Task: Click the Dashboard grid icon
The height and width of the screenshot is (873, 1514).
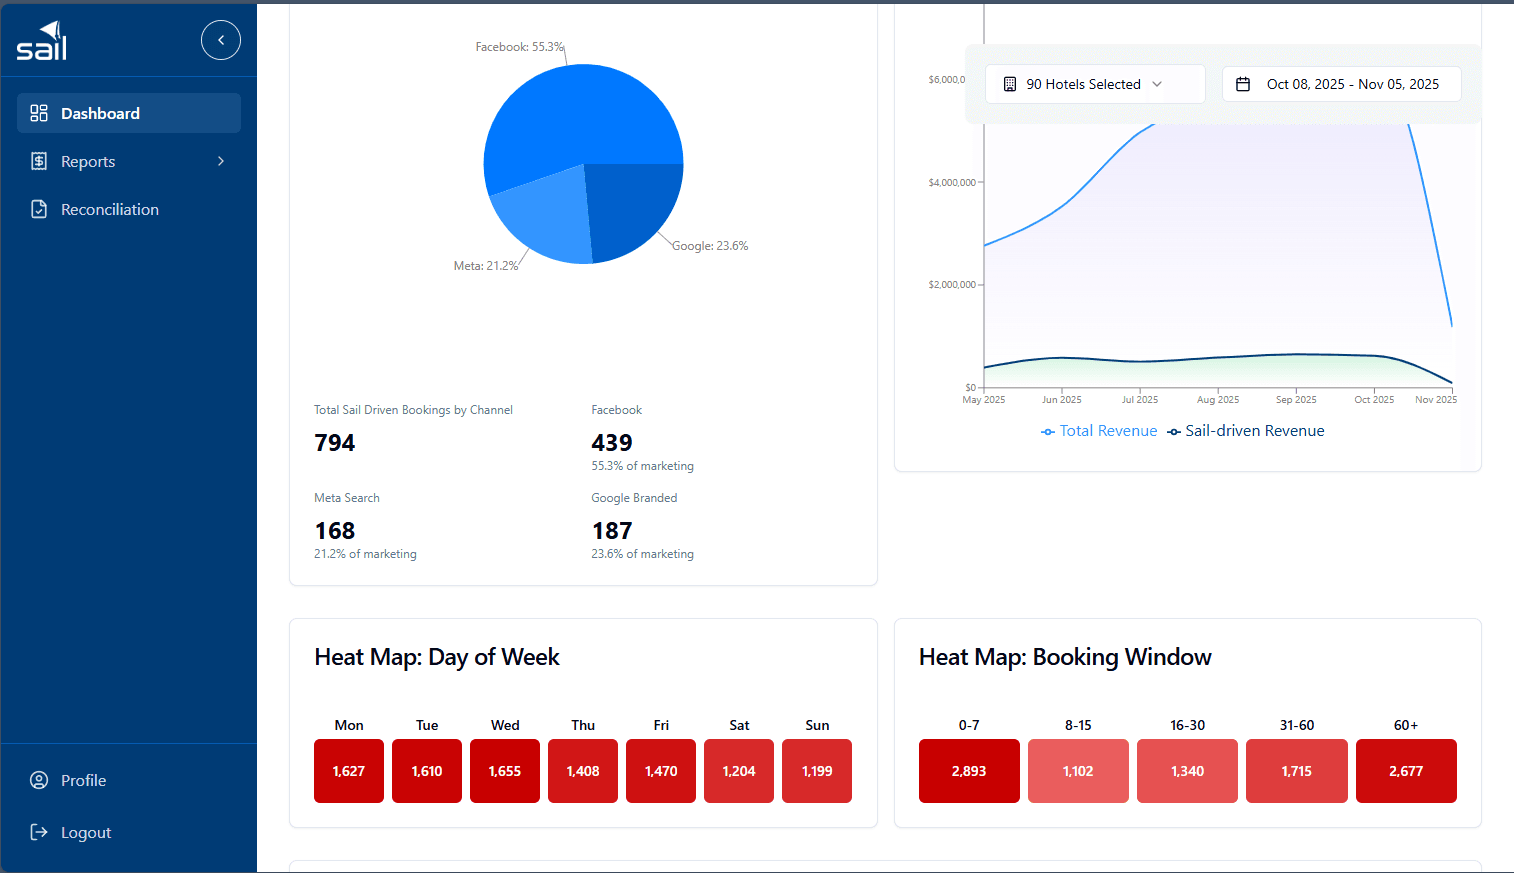Action: click(39, 113)
